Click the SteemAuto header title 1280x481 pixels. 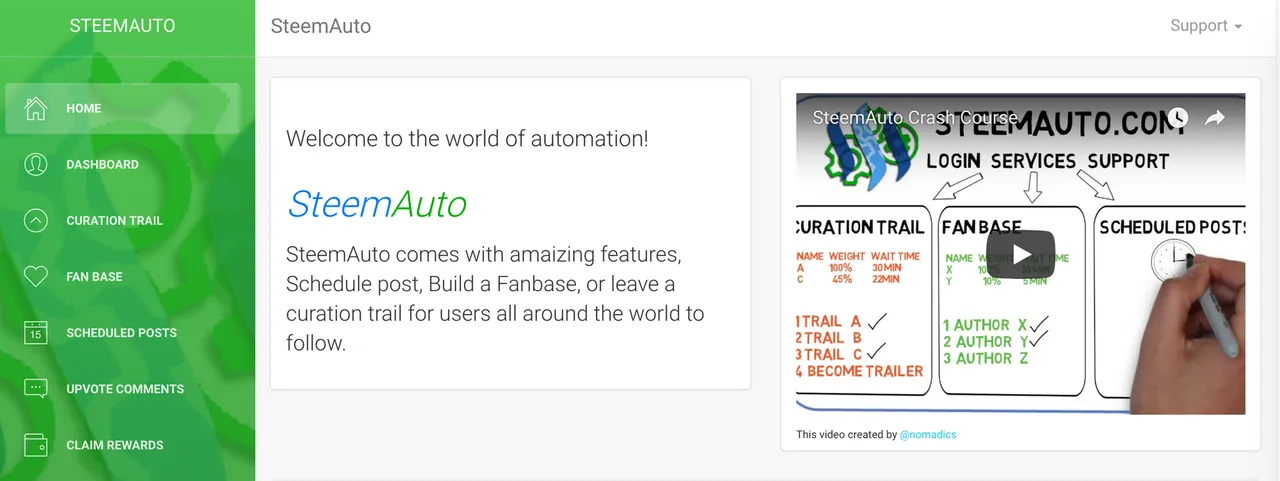pos(321,26)
